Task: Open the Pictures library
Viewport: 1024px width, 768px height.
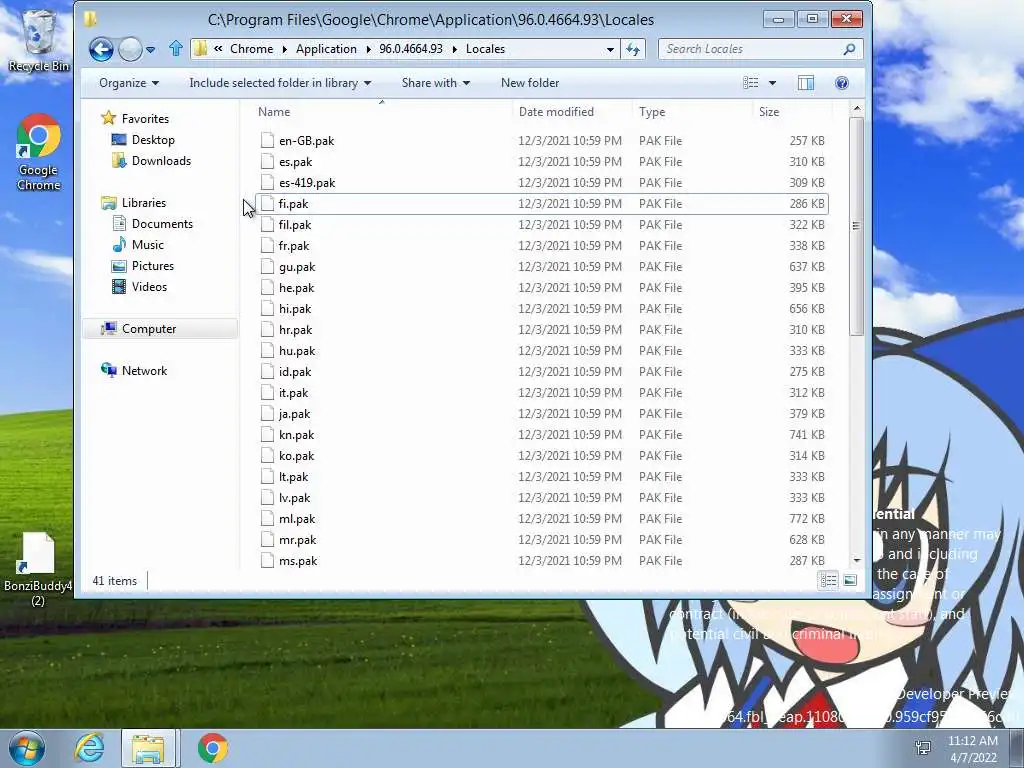Action: (143, 266)
